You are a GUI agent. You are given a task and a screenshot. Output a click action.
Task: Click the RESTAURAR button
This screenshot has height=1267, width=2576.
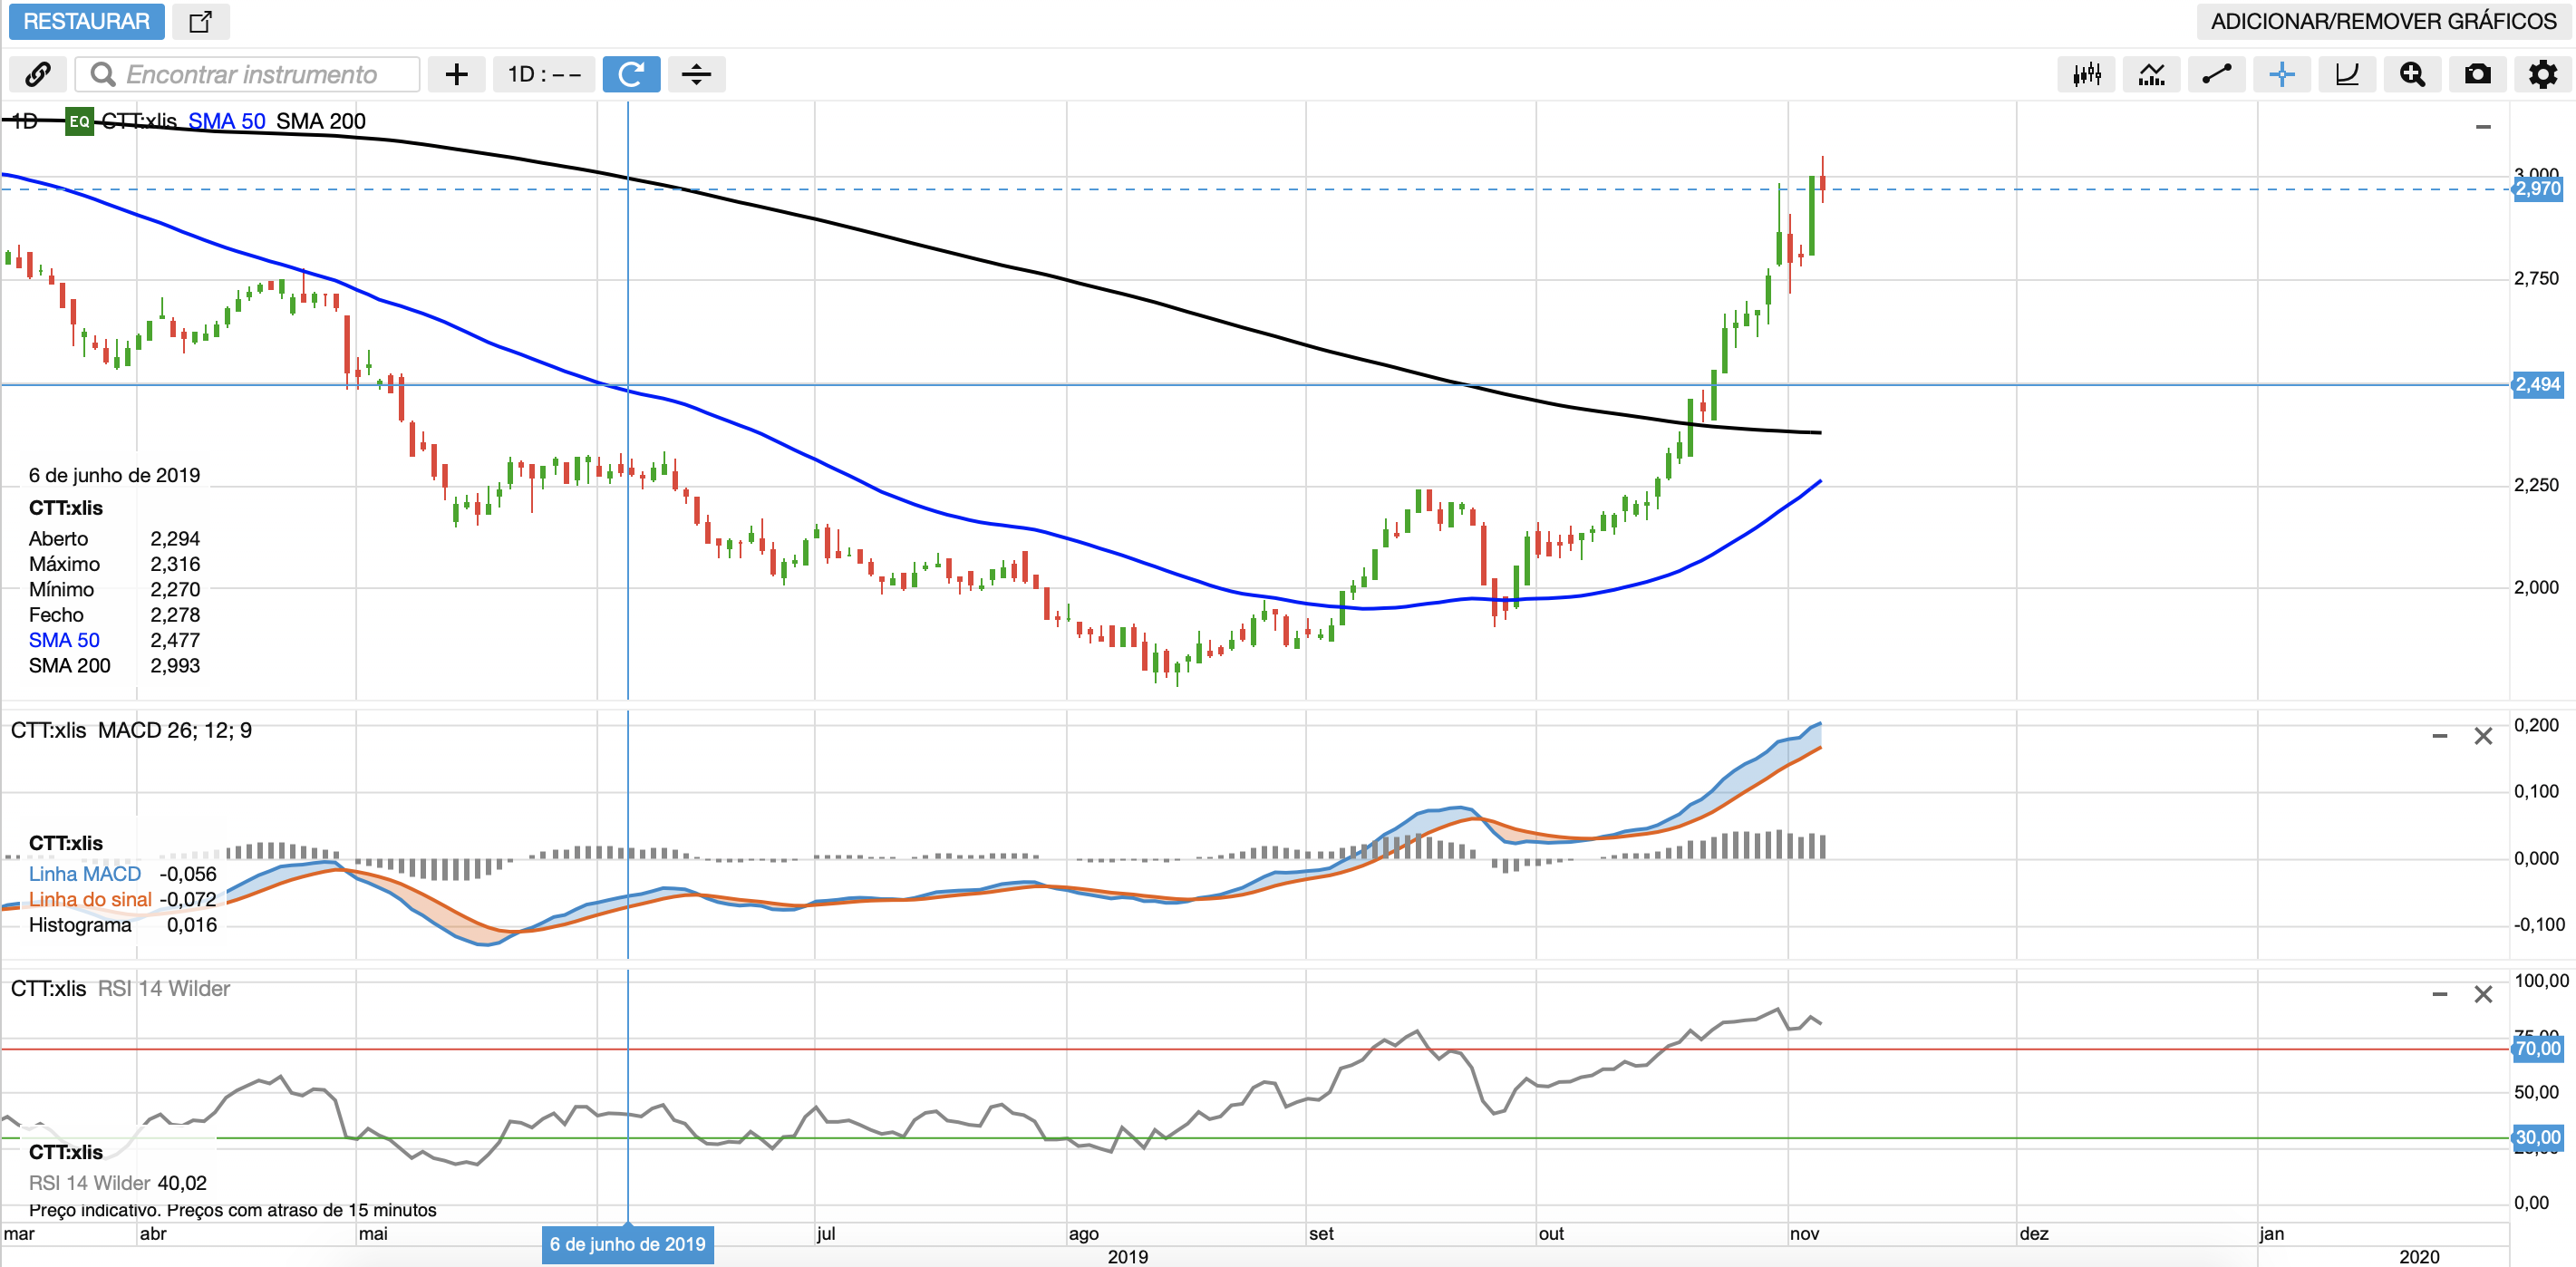86,21
